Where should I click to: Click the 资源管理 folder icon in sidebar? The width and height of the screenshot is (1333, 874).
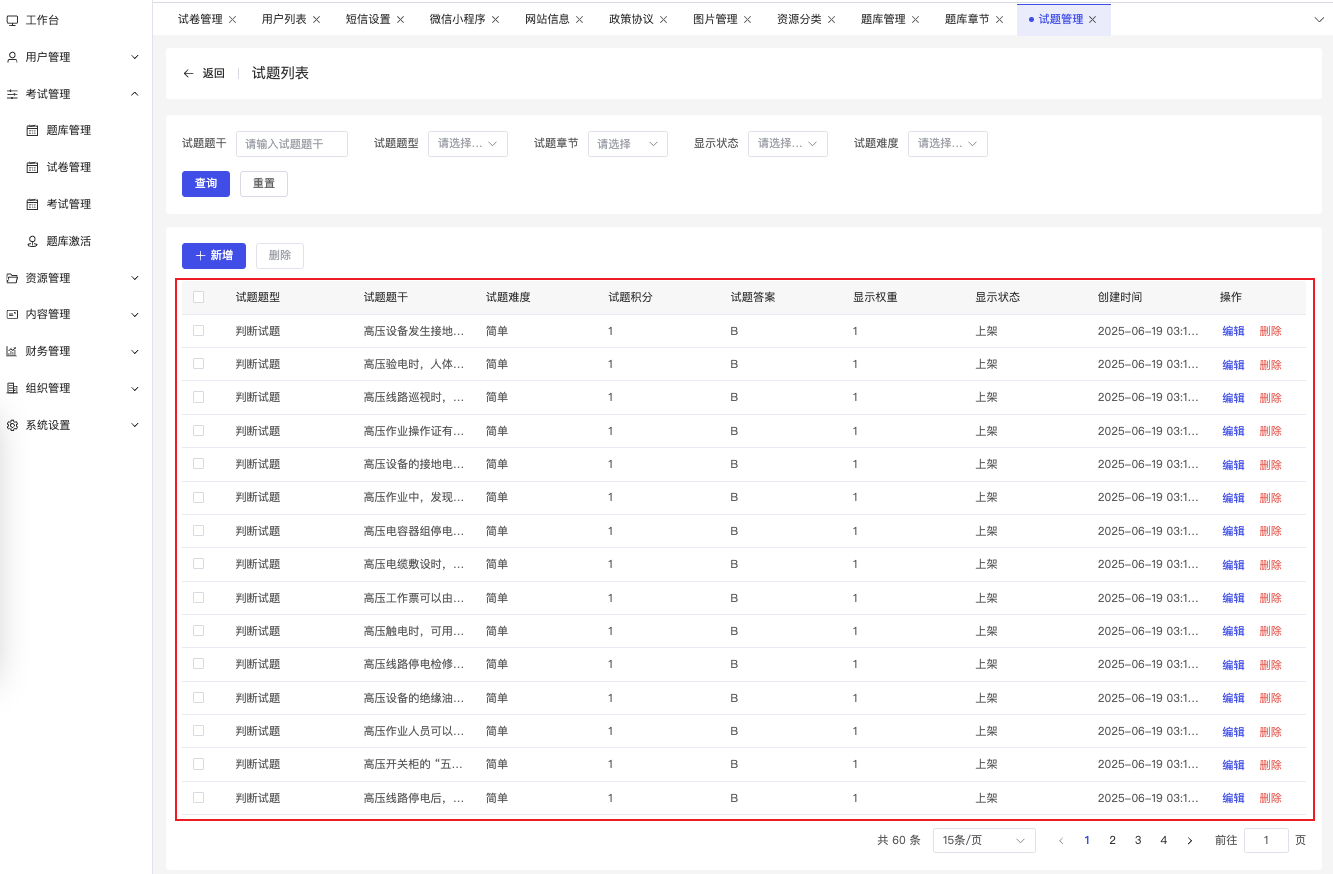(12, 277)
